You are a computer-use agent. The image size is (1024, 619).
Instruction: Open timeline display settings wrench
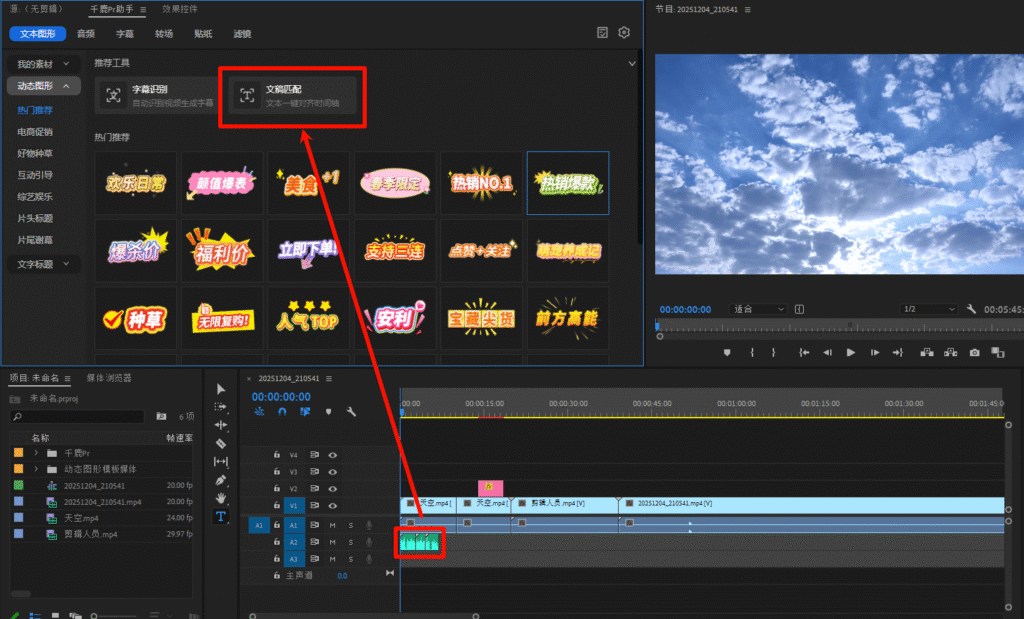click(351, 411)
